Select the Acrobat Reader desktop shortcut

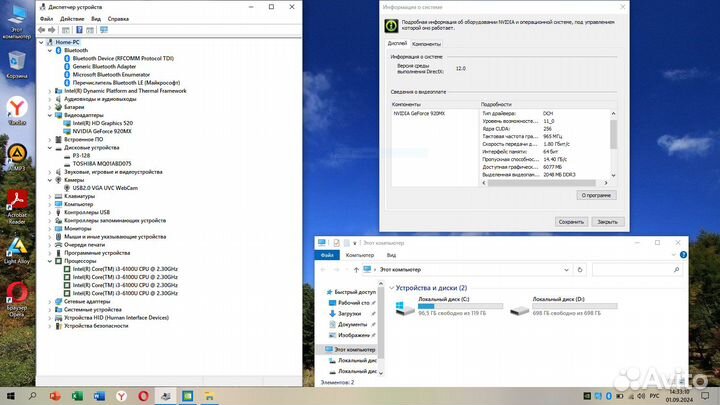(17, 208)
